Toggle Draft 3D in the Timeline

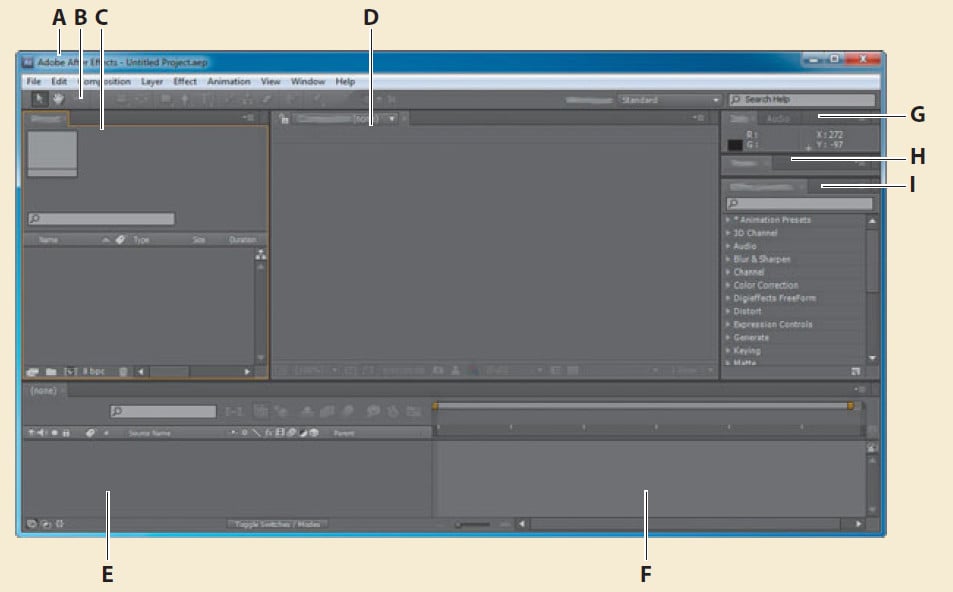(x=281, y=411)
